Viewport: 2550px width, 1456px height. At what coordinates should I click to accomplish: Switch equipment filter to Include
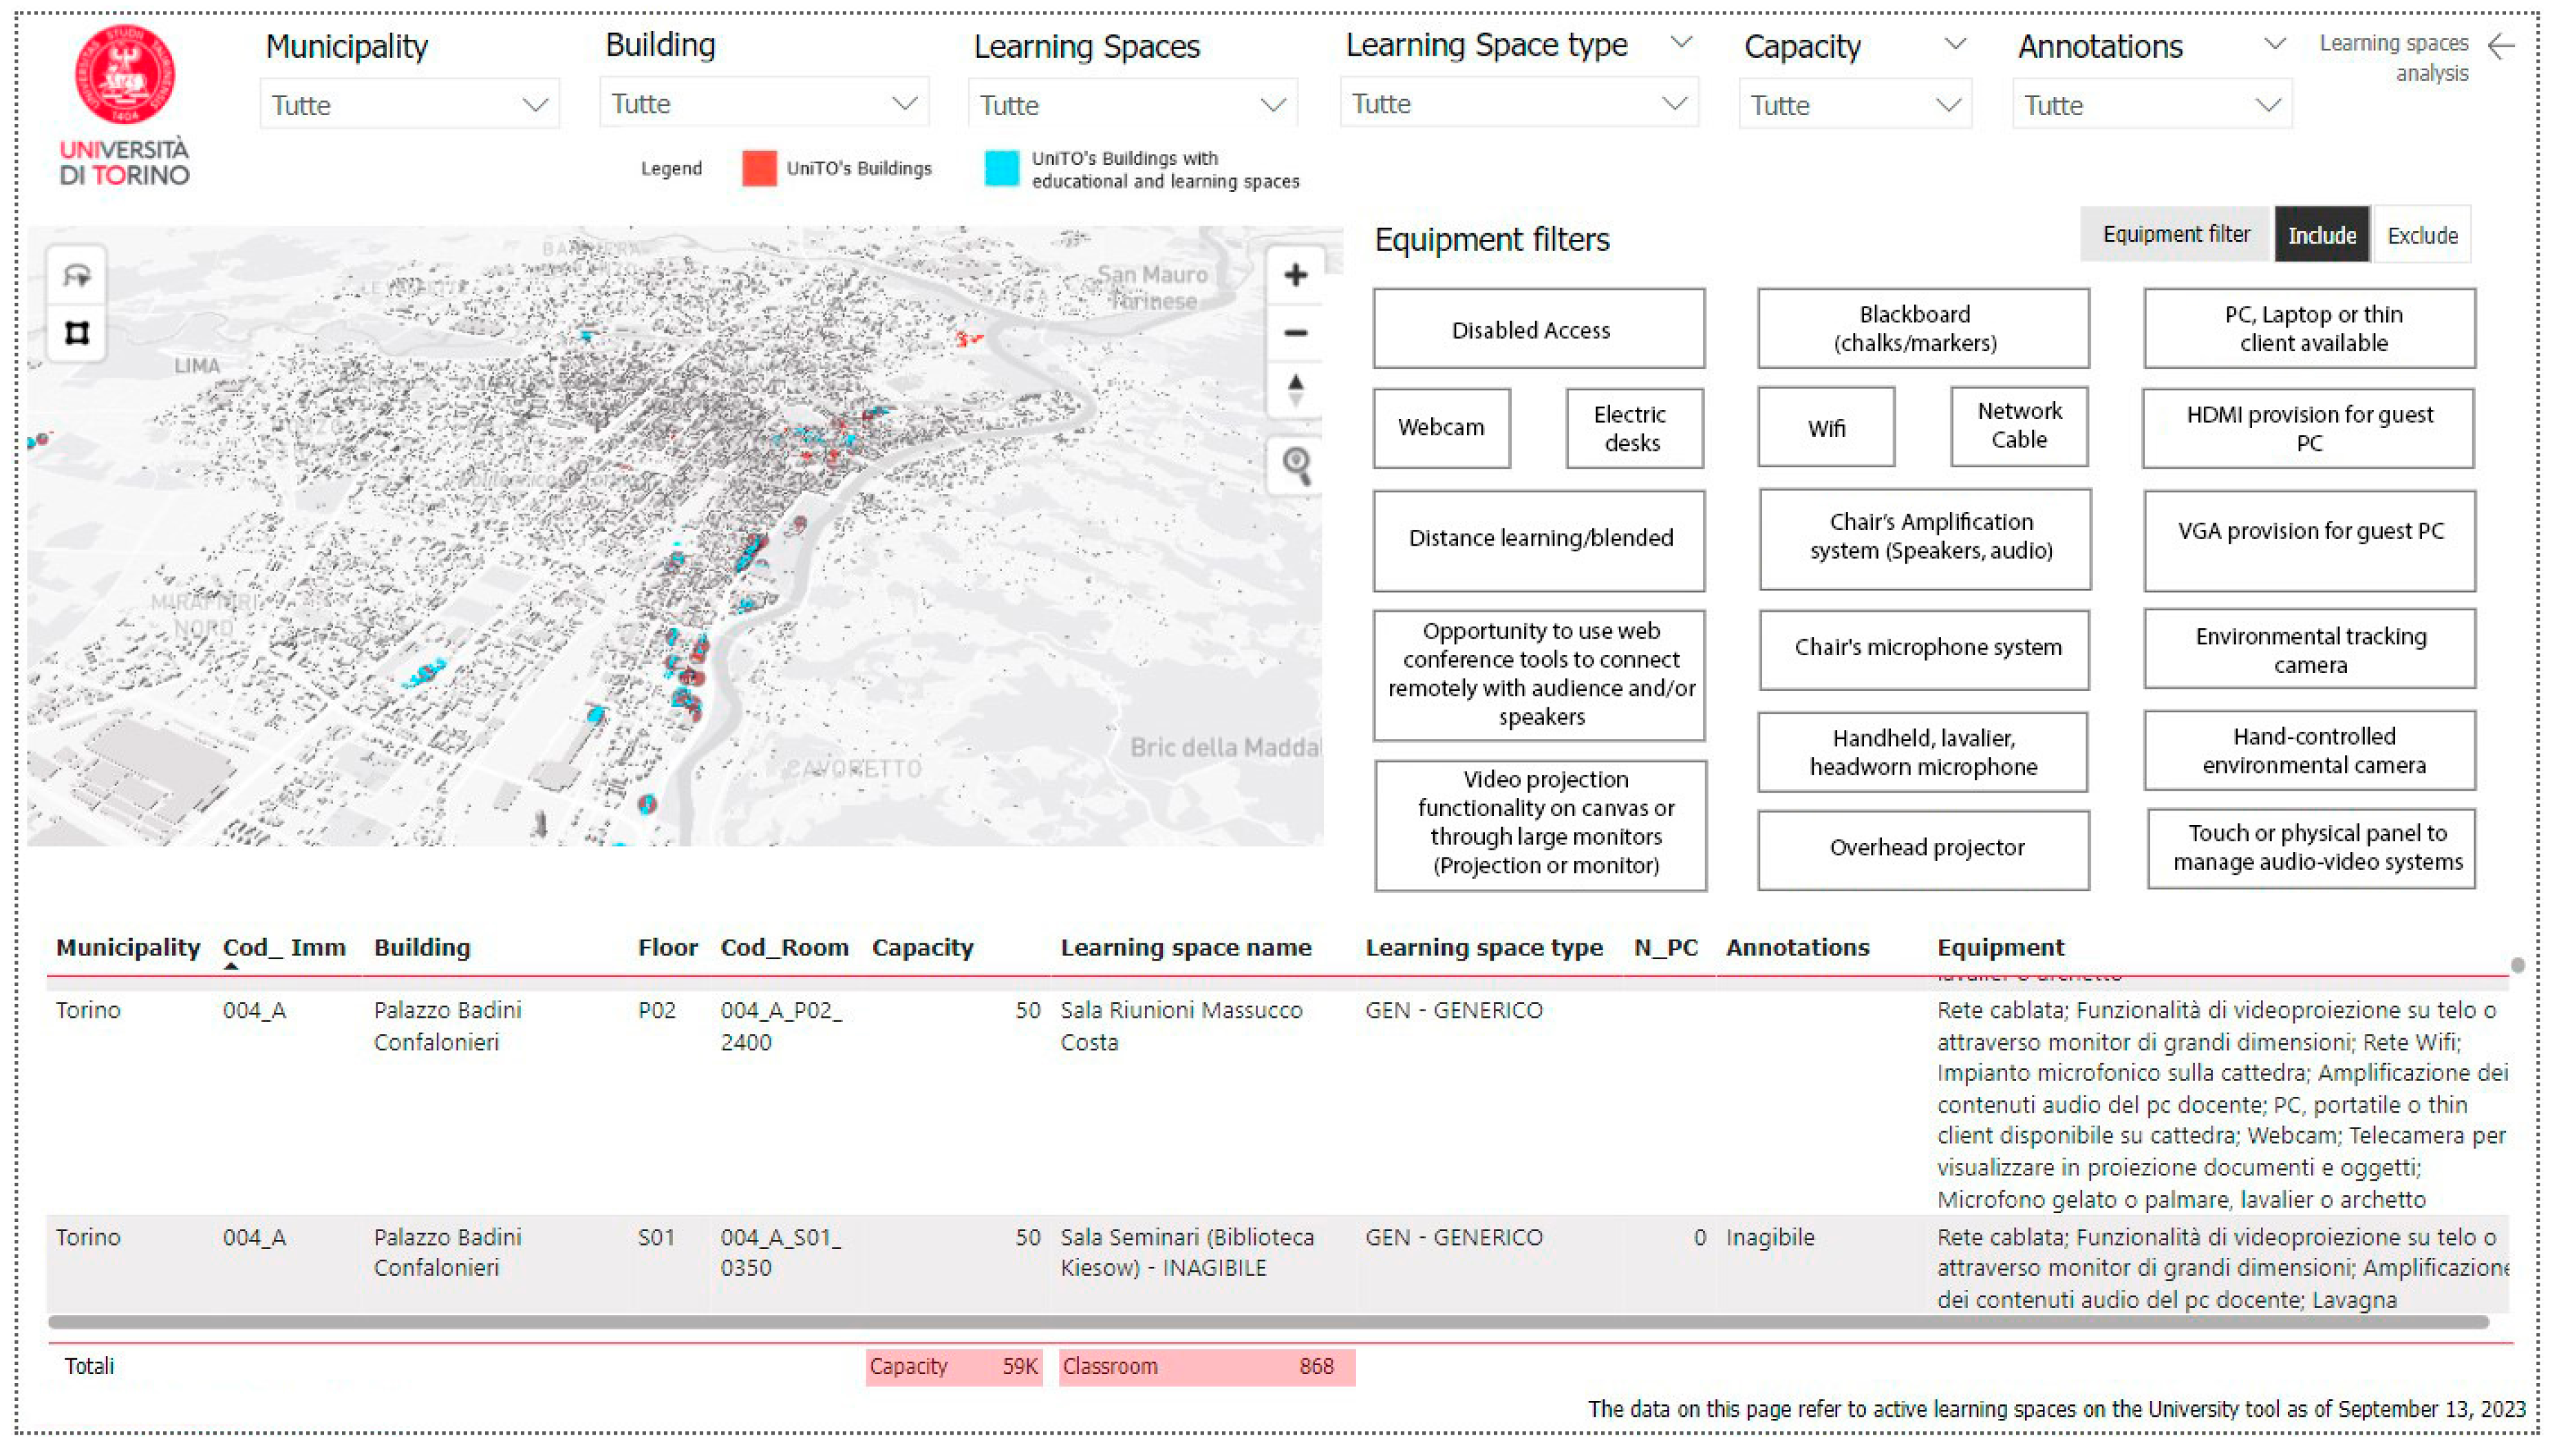2321,235
